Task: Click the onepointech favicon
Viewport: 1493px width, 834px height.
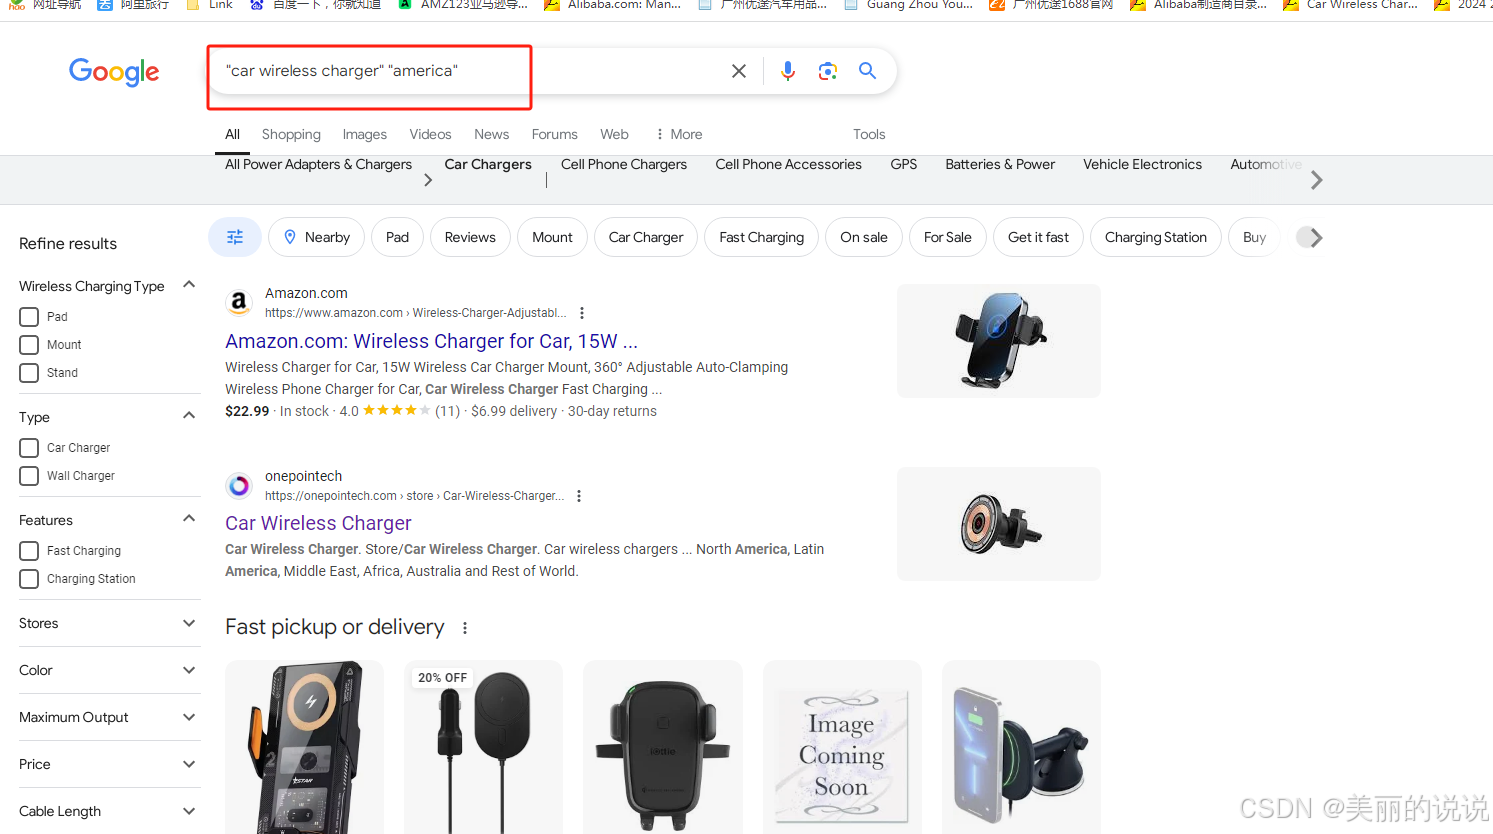Action: click(x=239, y=486)
